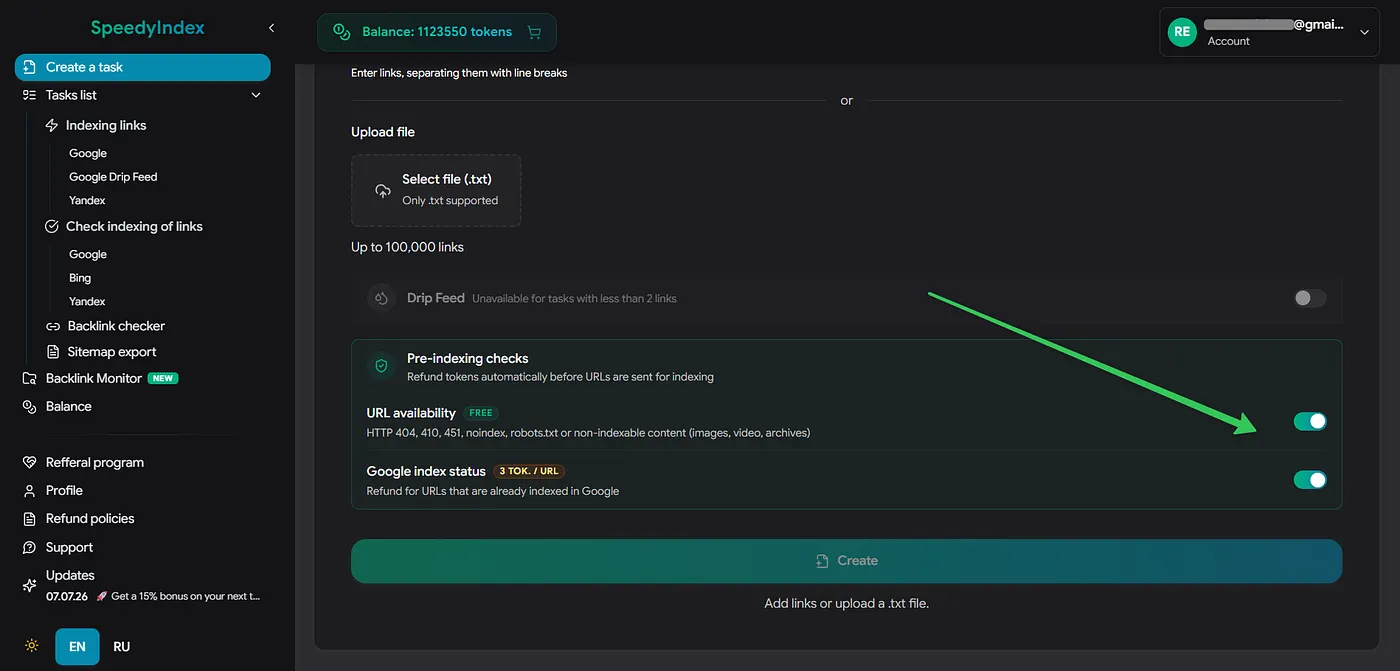Click the Pre-indexing checks shield icon

pyautogui.click(x=381, y=367)
